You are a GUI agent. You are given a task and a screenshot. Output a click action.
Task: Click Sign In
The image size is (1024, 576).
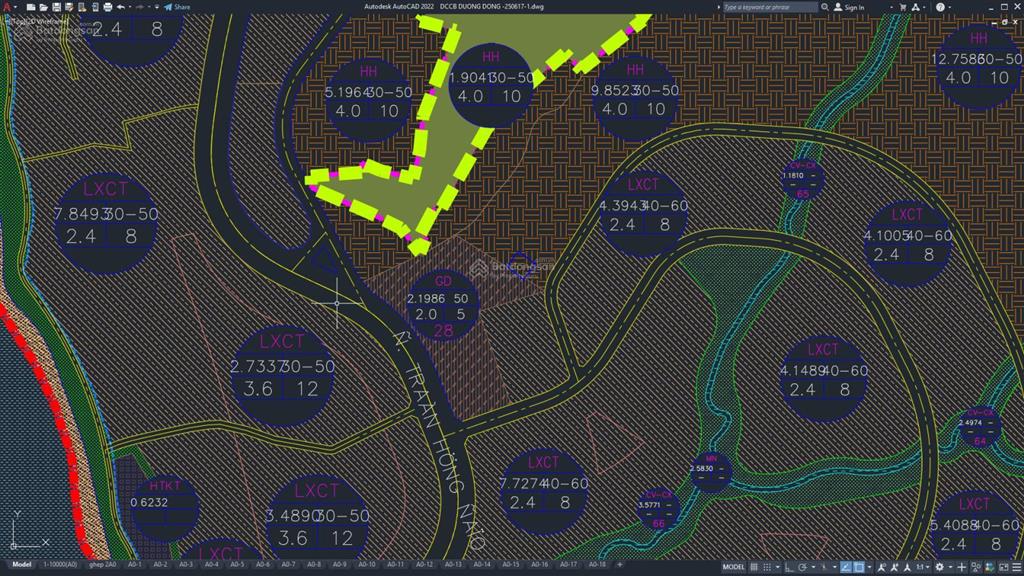[x=849, y=7]
